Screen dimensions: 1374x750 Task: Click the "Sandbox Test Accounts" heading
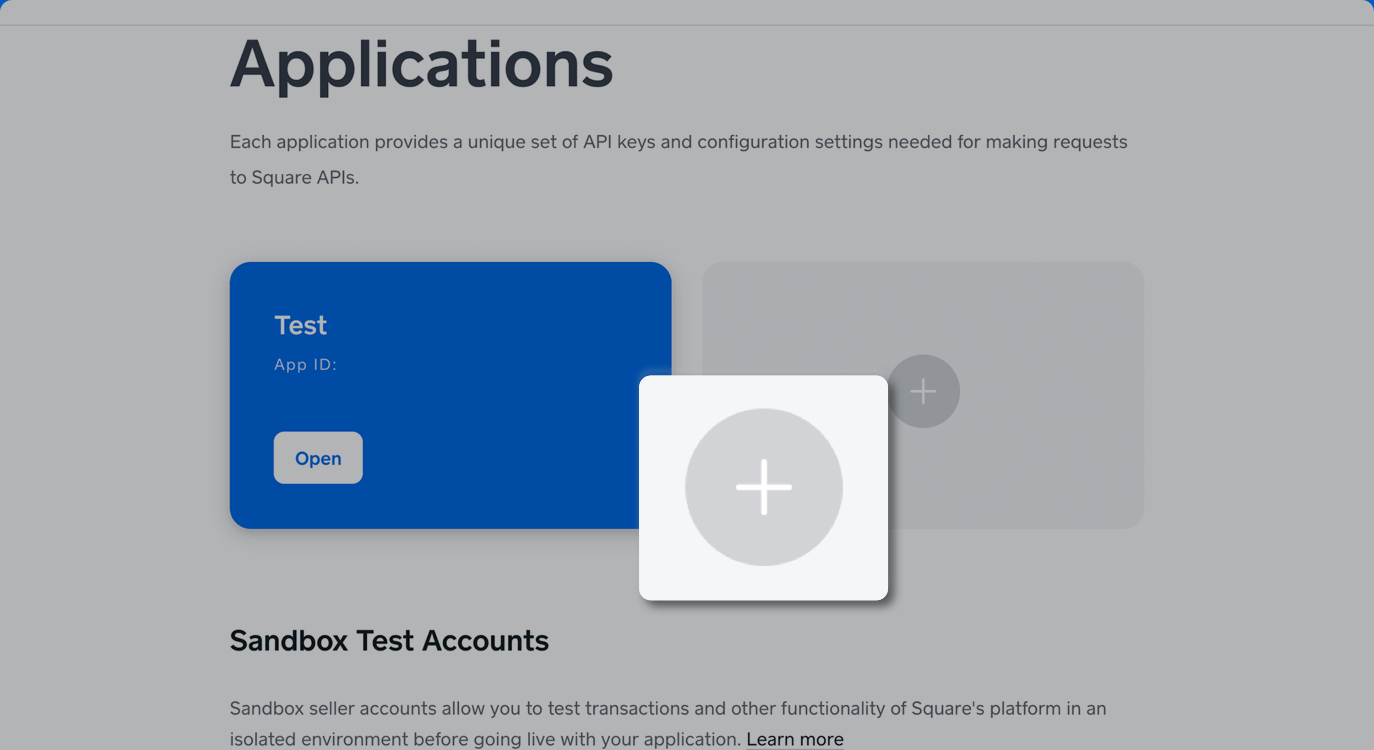coord(389,640)
